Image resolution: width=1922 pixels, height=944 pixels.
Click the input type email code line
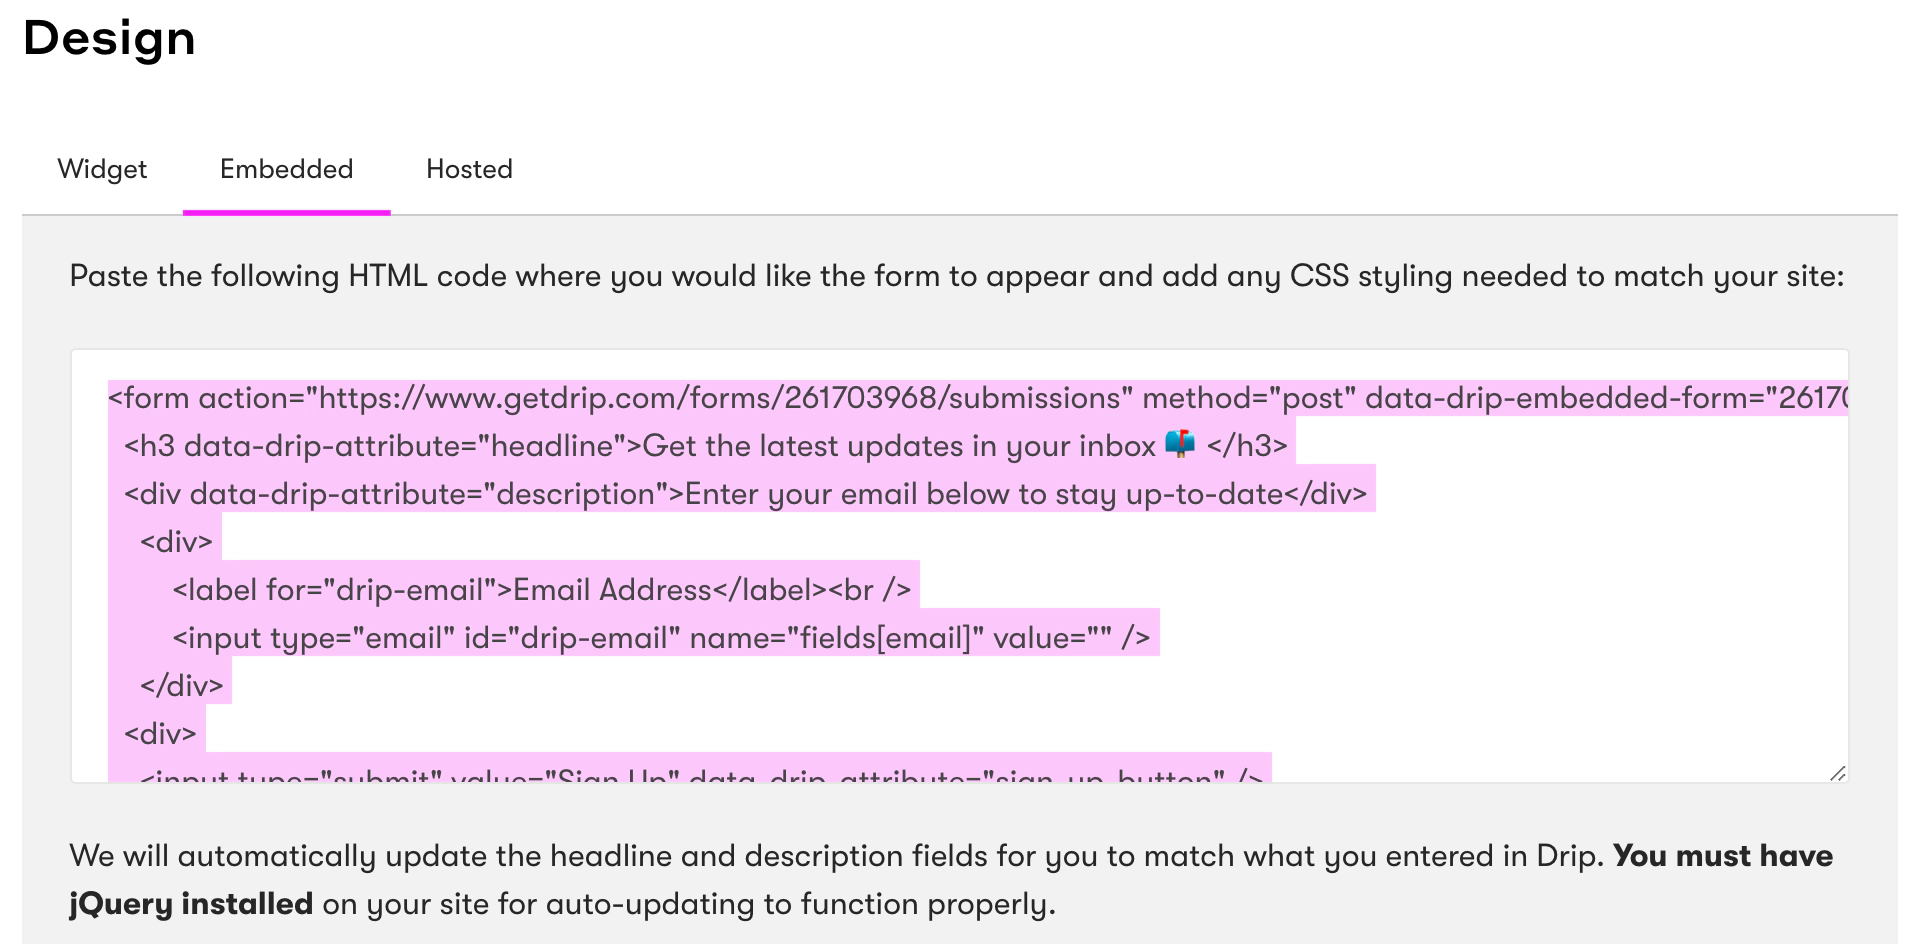(x=660, y=638)
